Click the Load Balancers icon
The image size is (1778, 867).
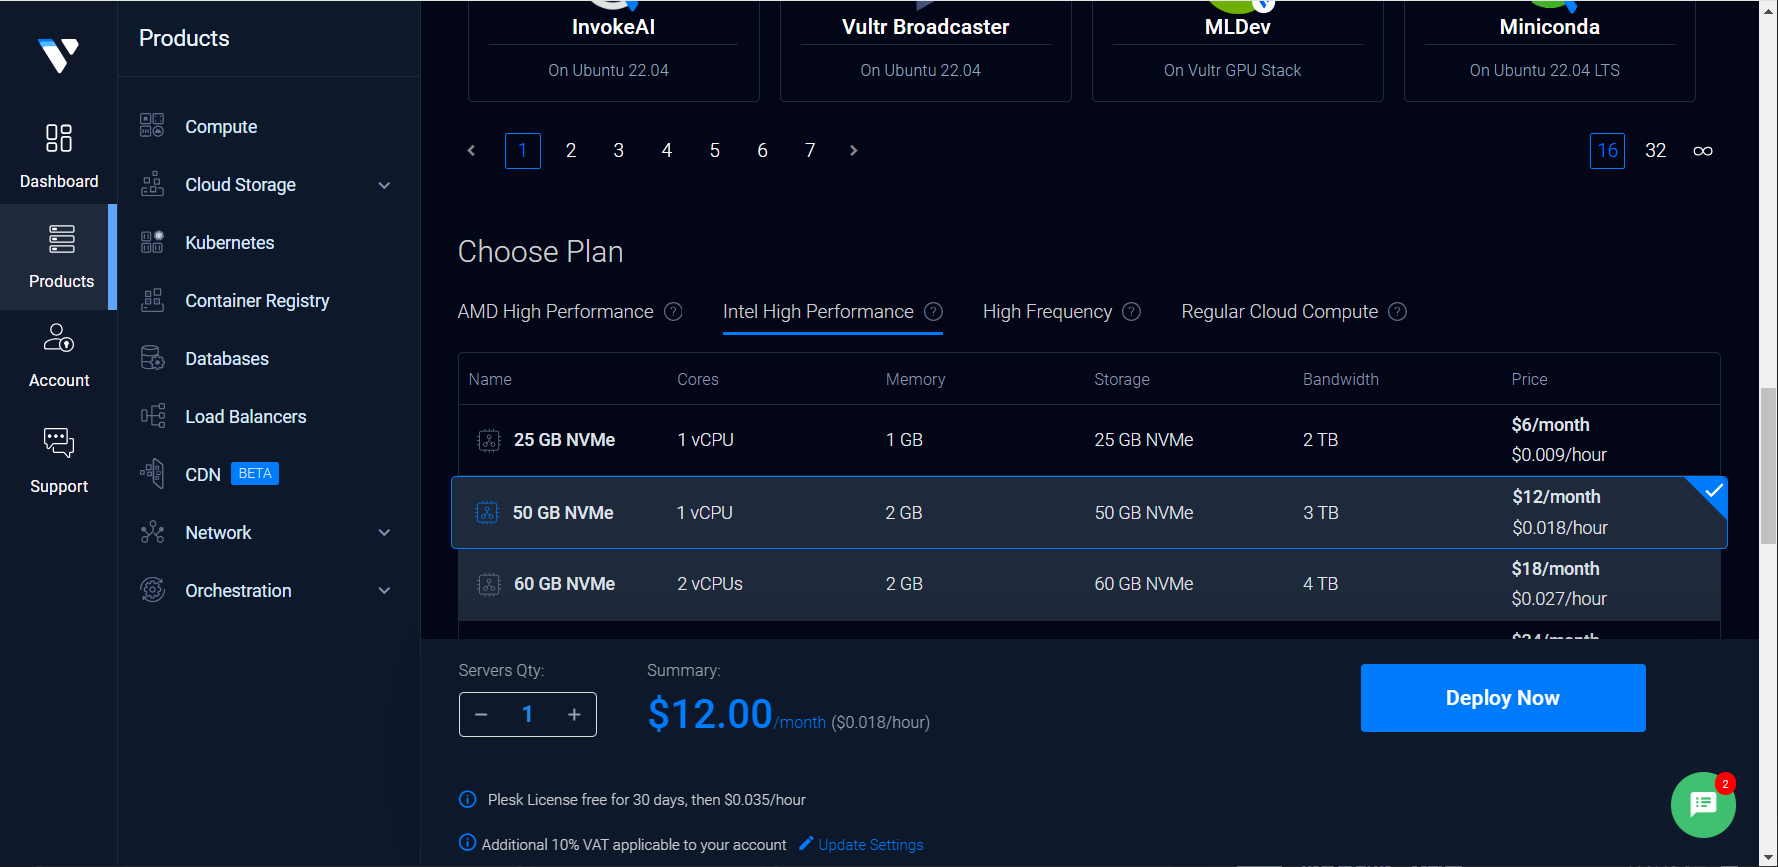click(152, 416)
